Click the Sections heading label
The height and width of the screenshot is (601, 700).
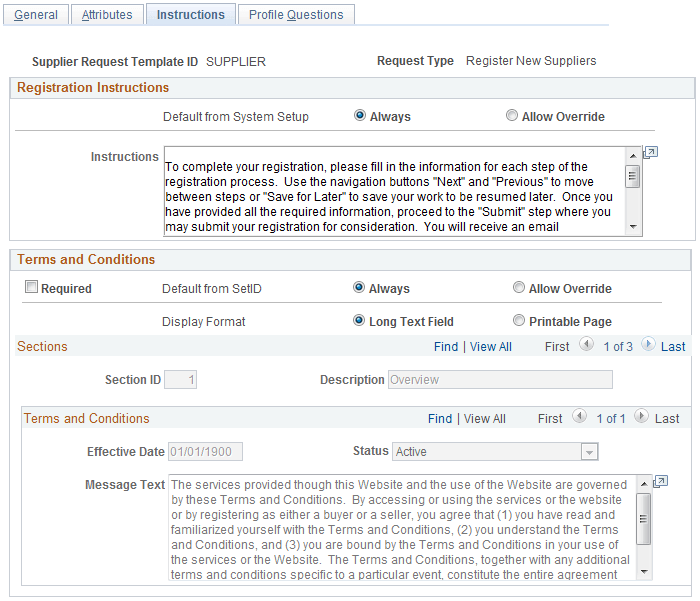pos(42,346)
